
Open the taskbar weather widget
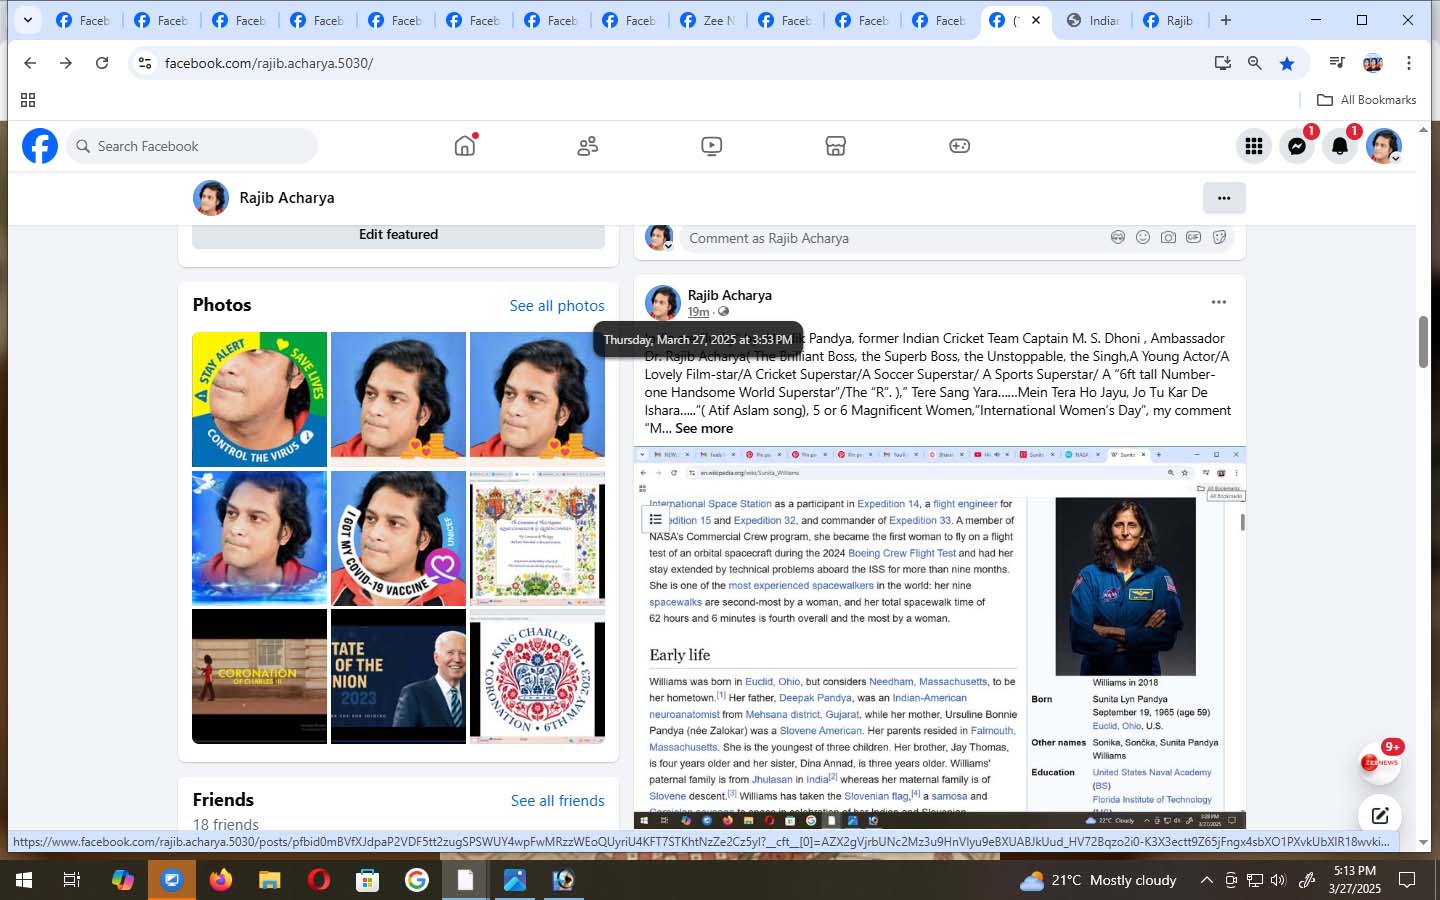[x=1098, y=880]
